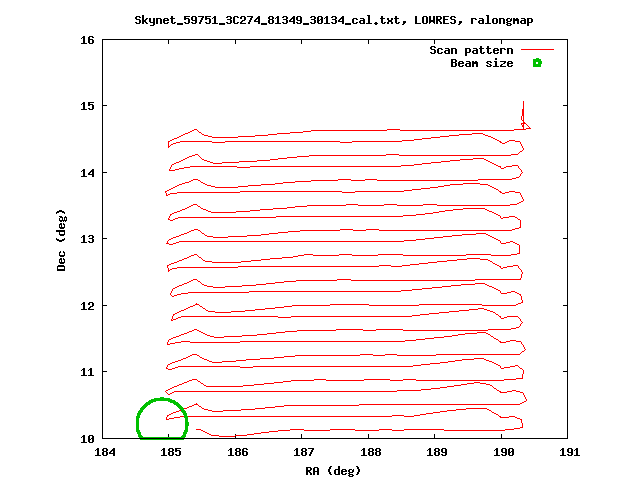Click the y-axis tick label 10

[x=87, y=439]
